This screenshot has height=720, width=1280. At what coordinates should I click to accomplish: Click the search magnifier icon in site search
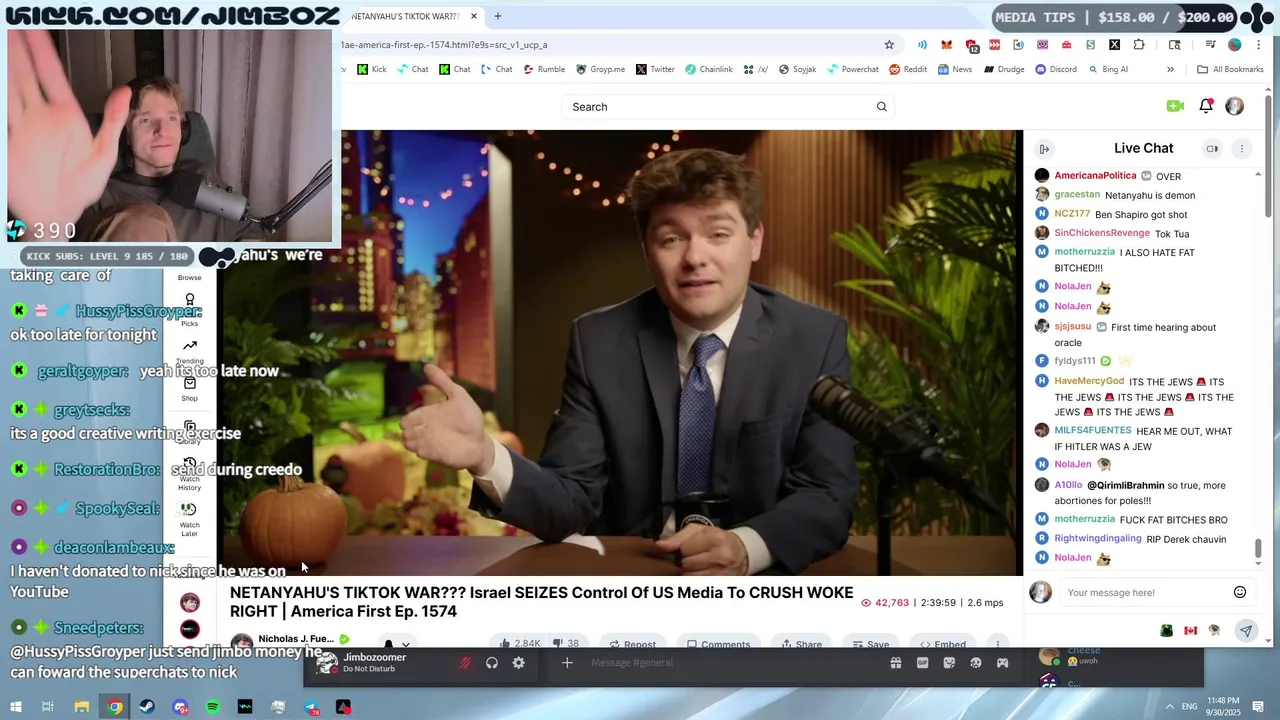[881, 107]
